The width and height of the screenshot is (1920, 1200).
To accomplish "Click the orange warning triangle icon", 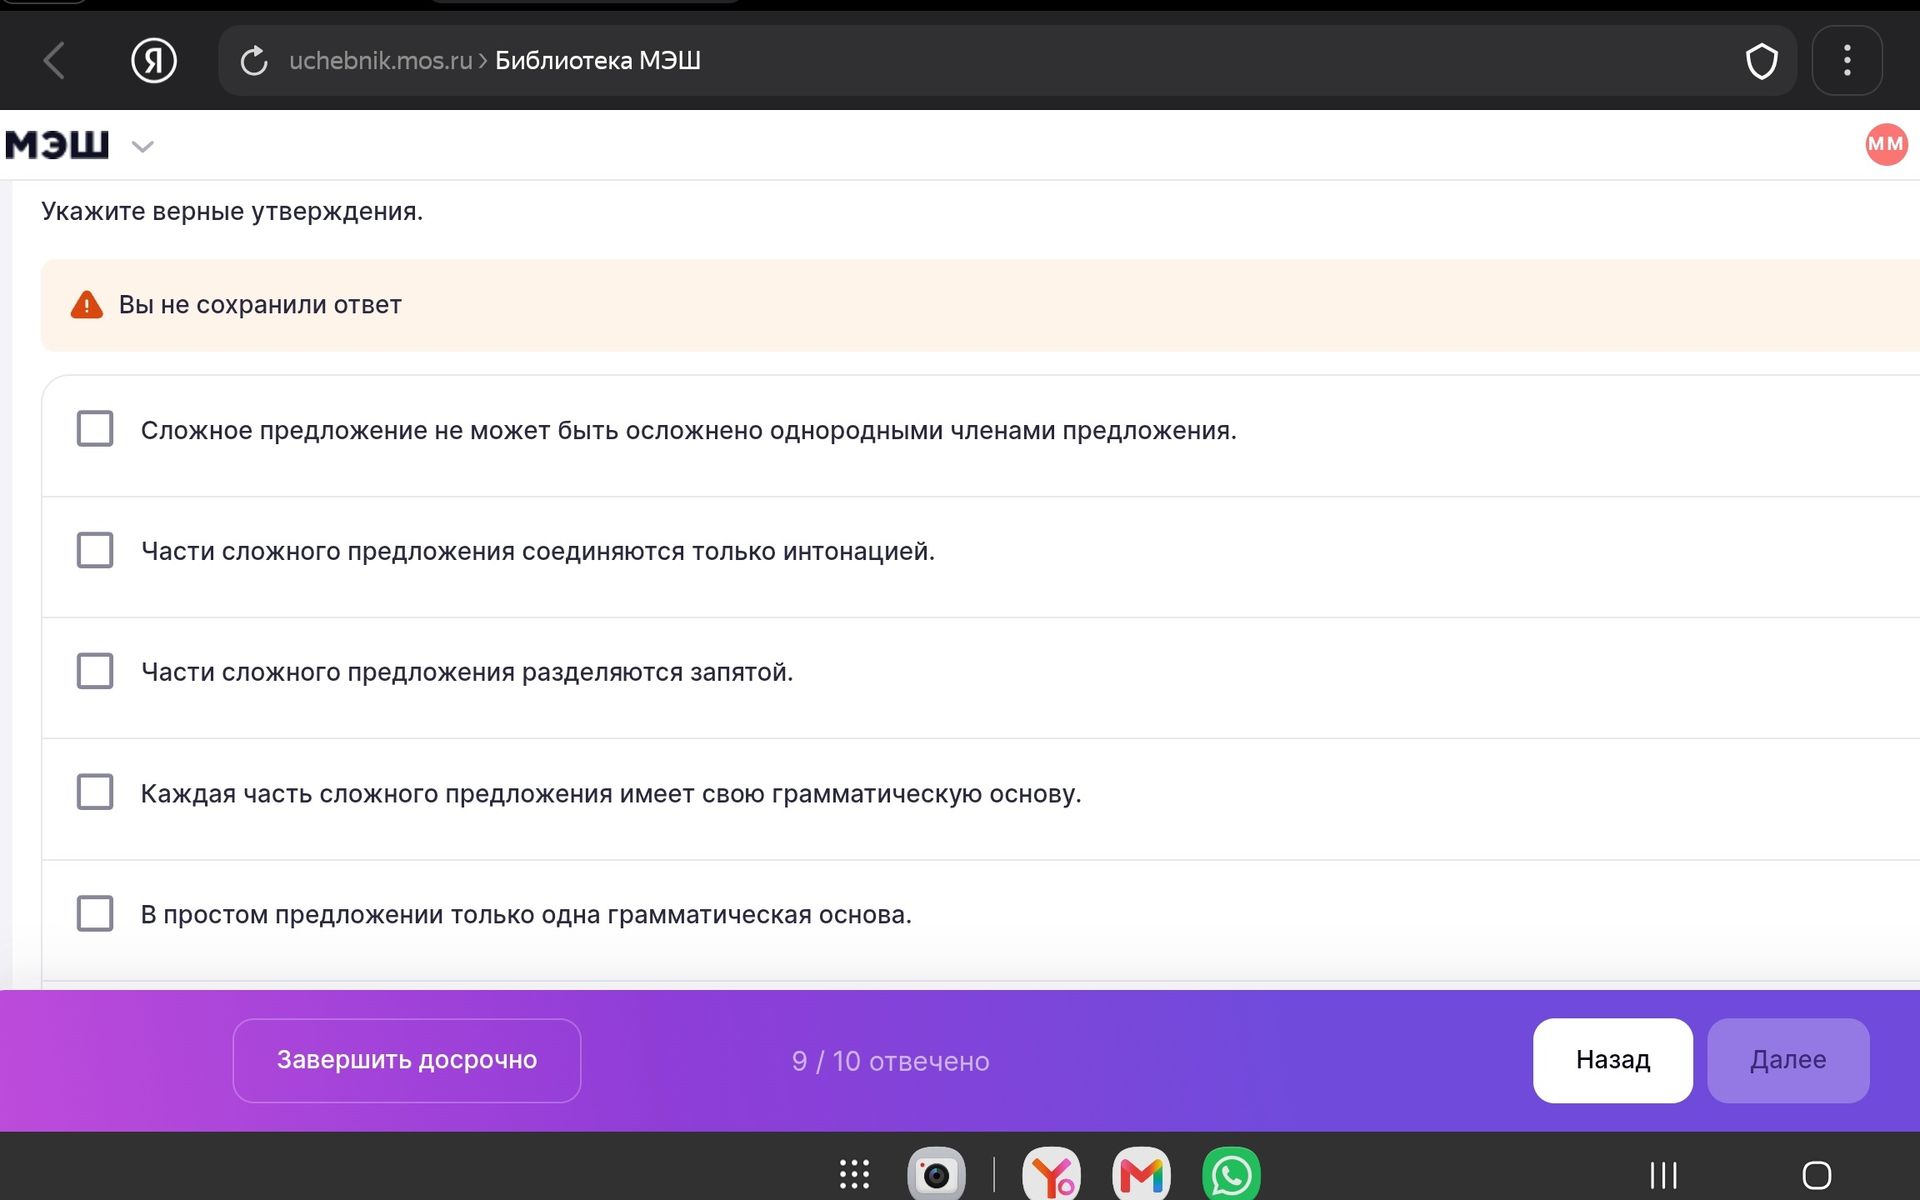I will click(x=87, y=305).
